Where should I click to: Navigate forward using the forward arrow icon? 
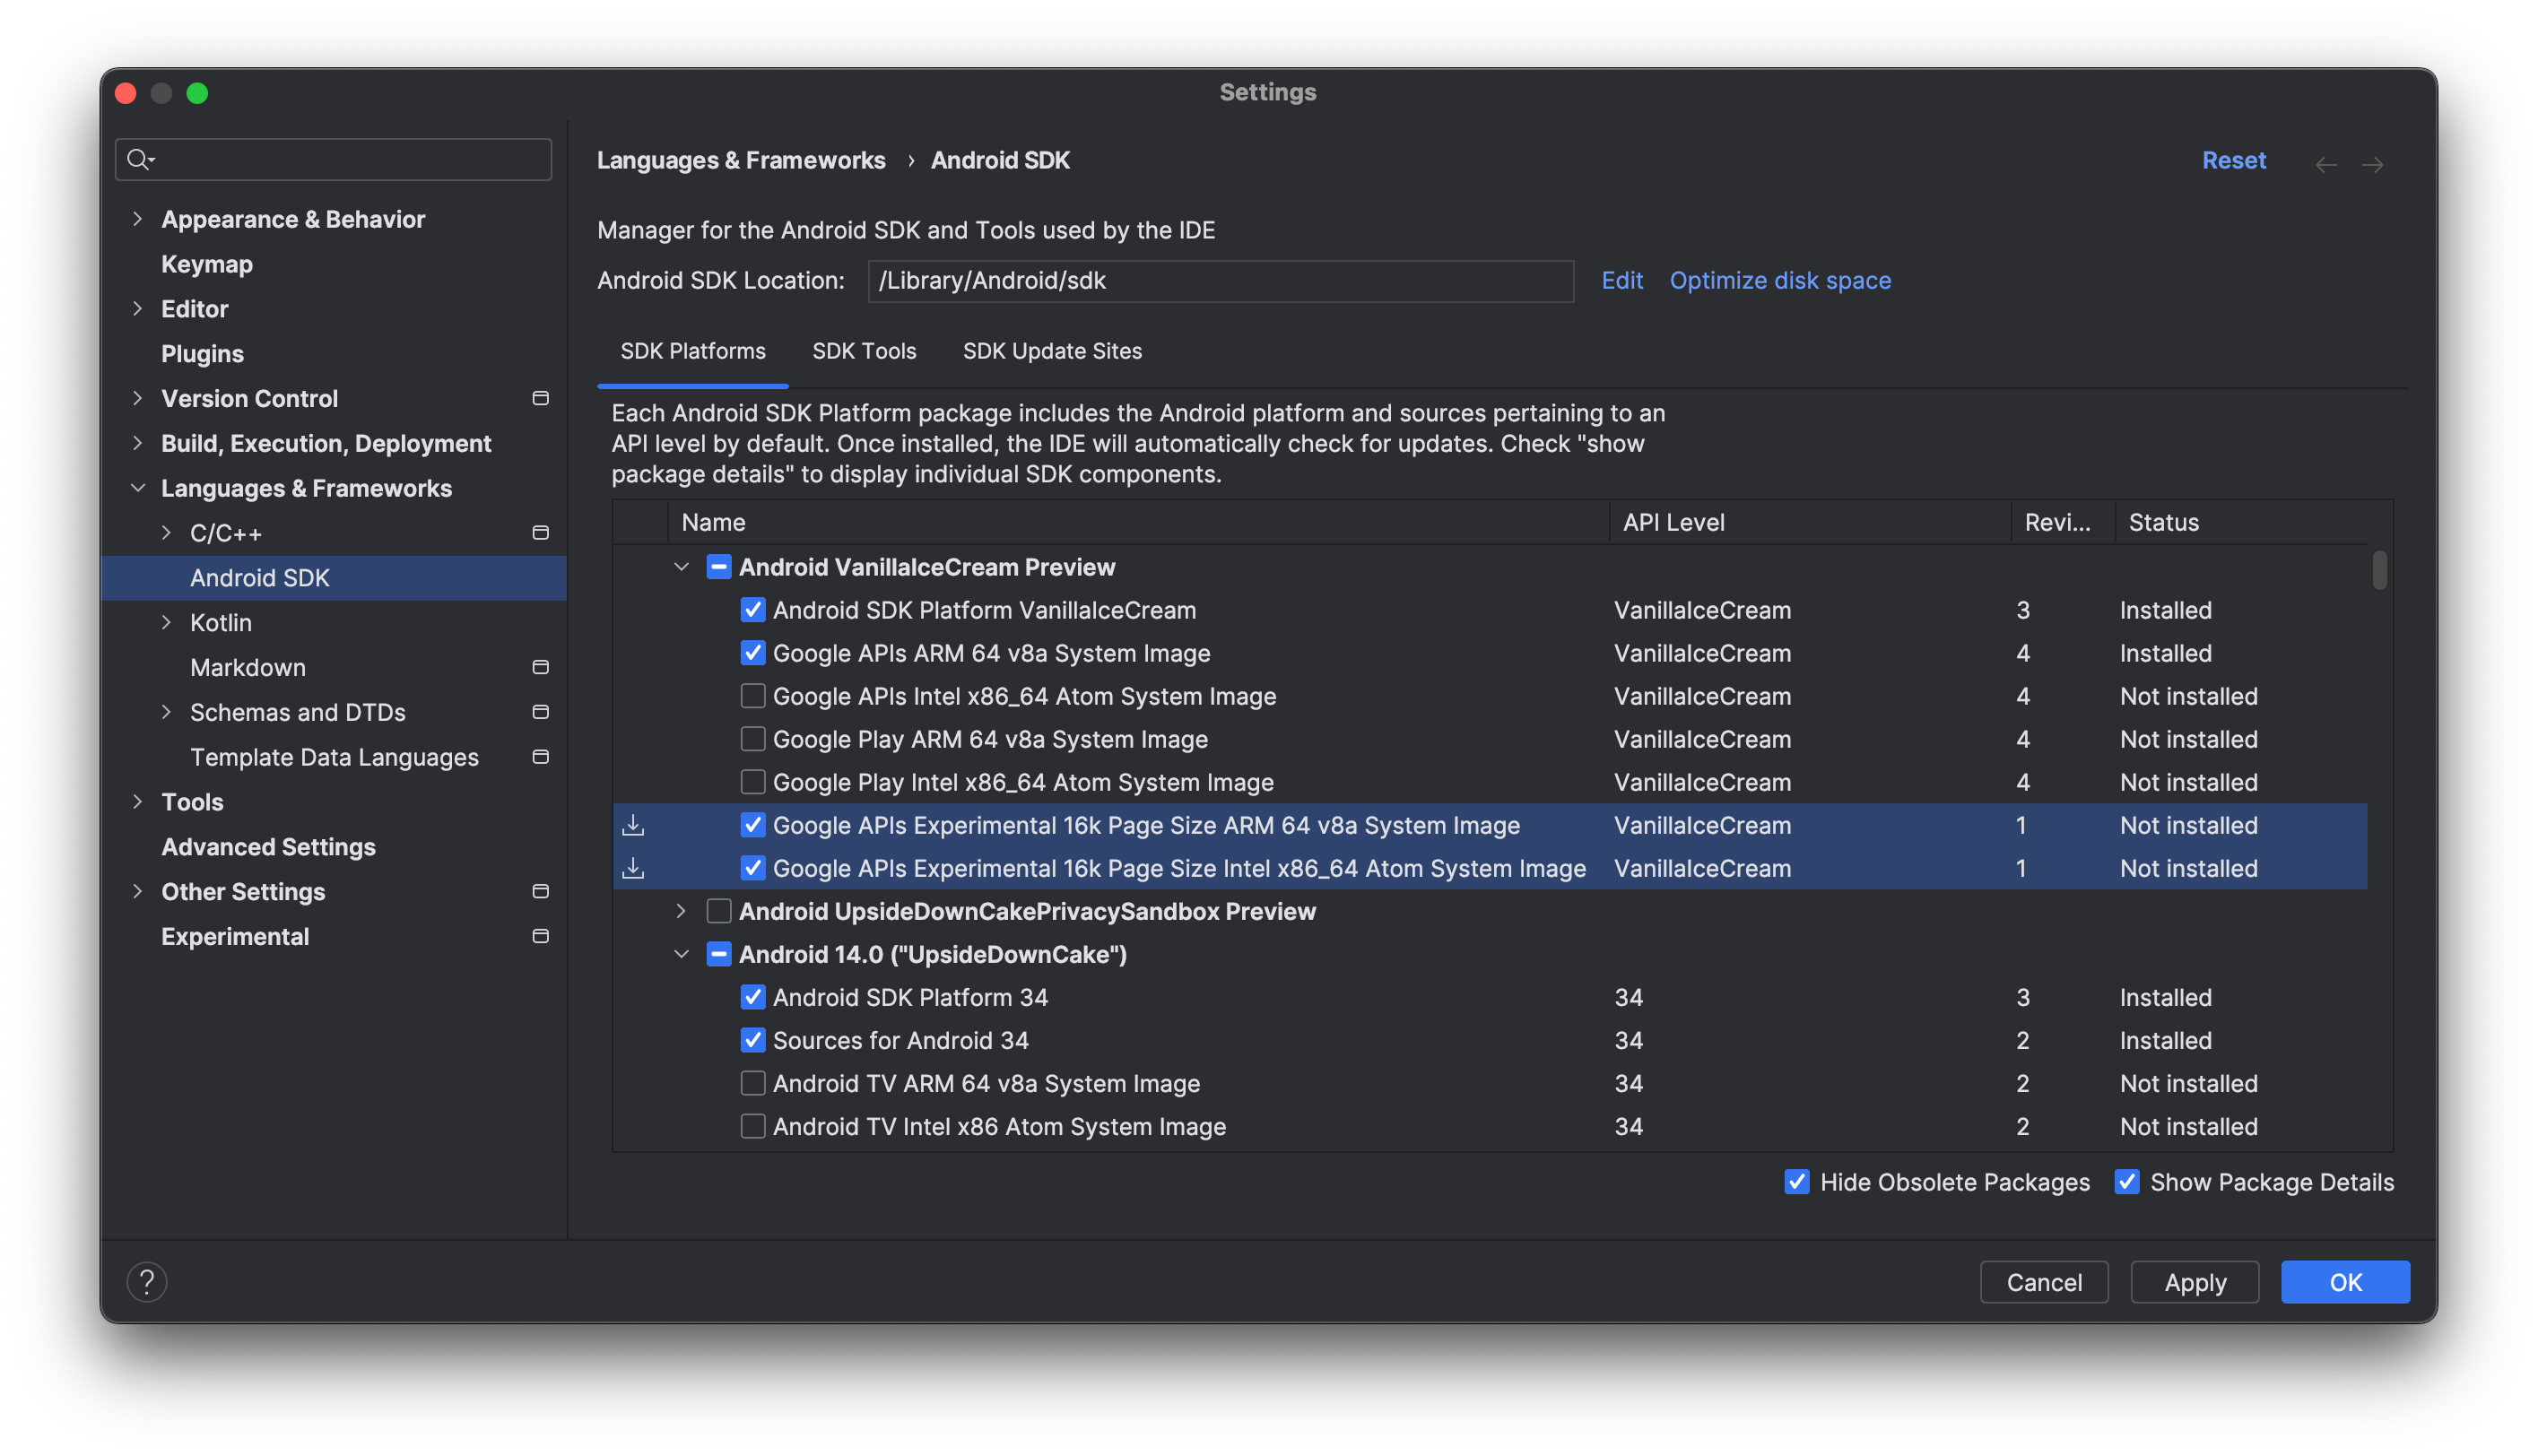coord(2374,160)
